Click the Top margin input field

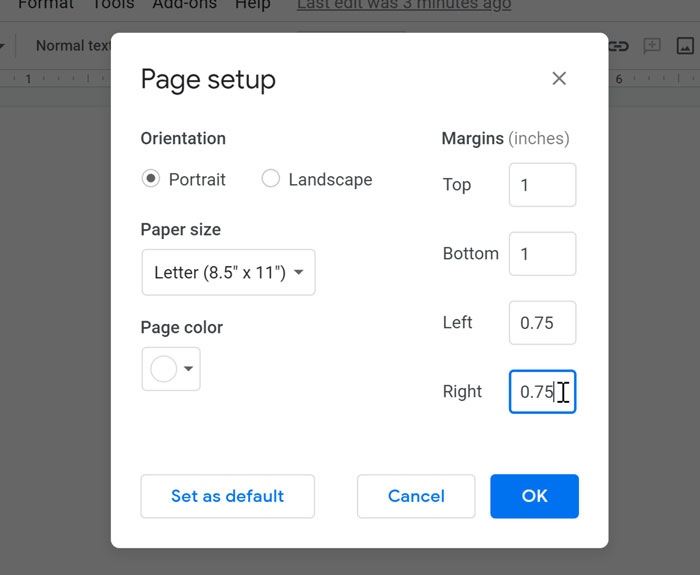click(x=542, y=185)
